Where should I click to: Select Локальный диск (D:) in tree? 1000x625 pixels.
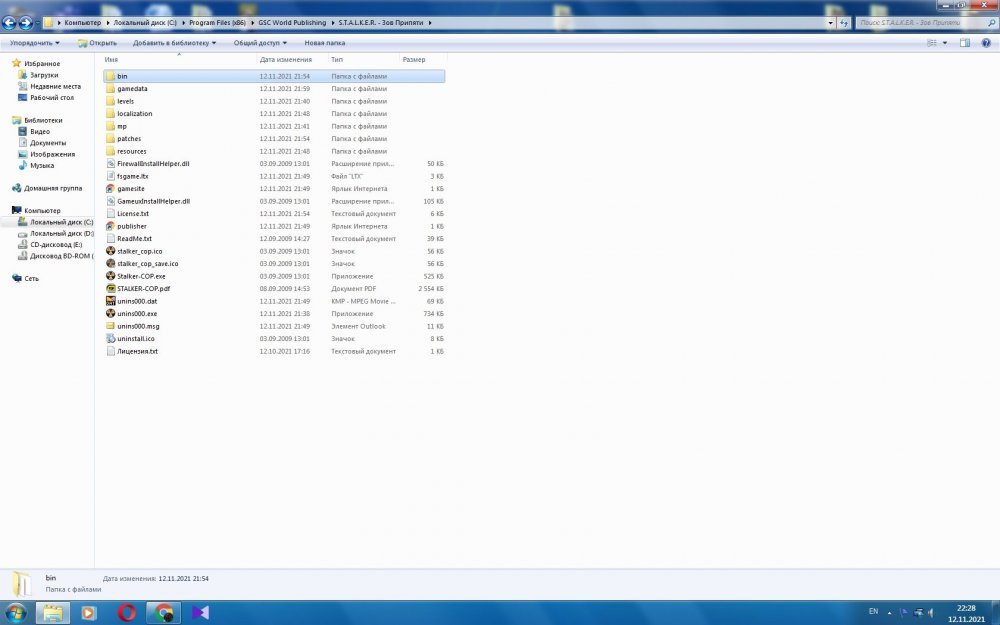(x=61, y=233)
